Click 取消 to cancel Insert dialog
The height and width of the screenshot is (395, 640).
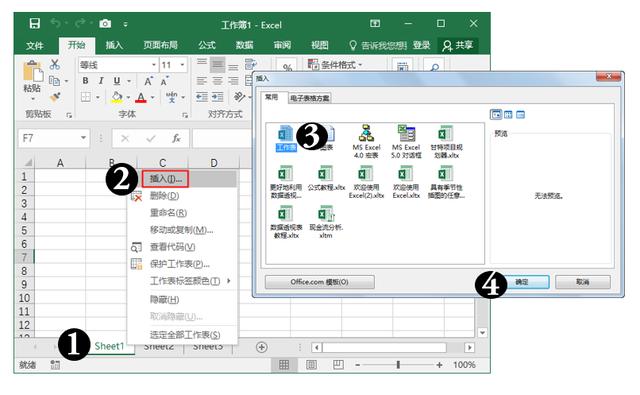[582, 282]
